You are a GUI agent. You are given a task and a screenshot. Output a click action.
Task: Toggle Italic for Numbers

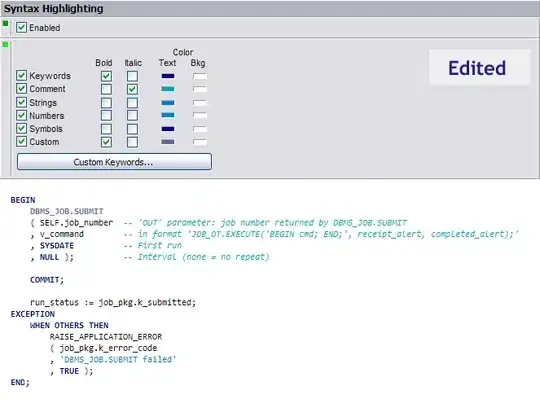[132, 115]
